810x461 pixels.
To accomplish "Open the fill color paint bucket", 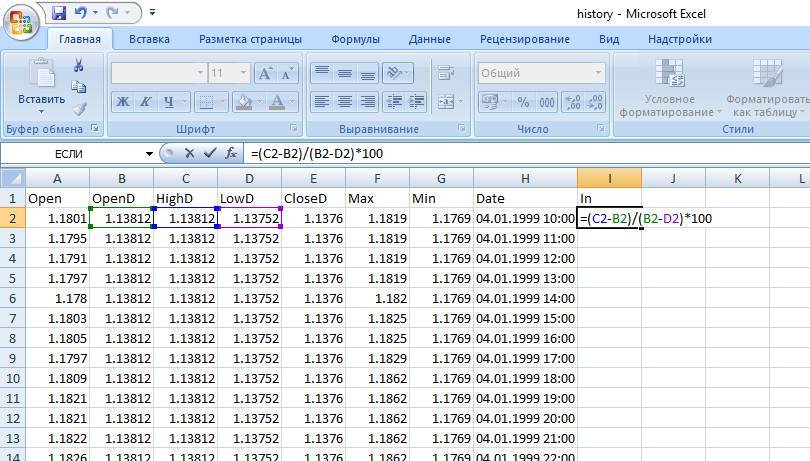I will click(243, 102).
